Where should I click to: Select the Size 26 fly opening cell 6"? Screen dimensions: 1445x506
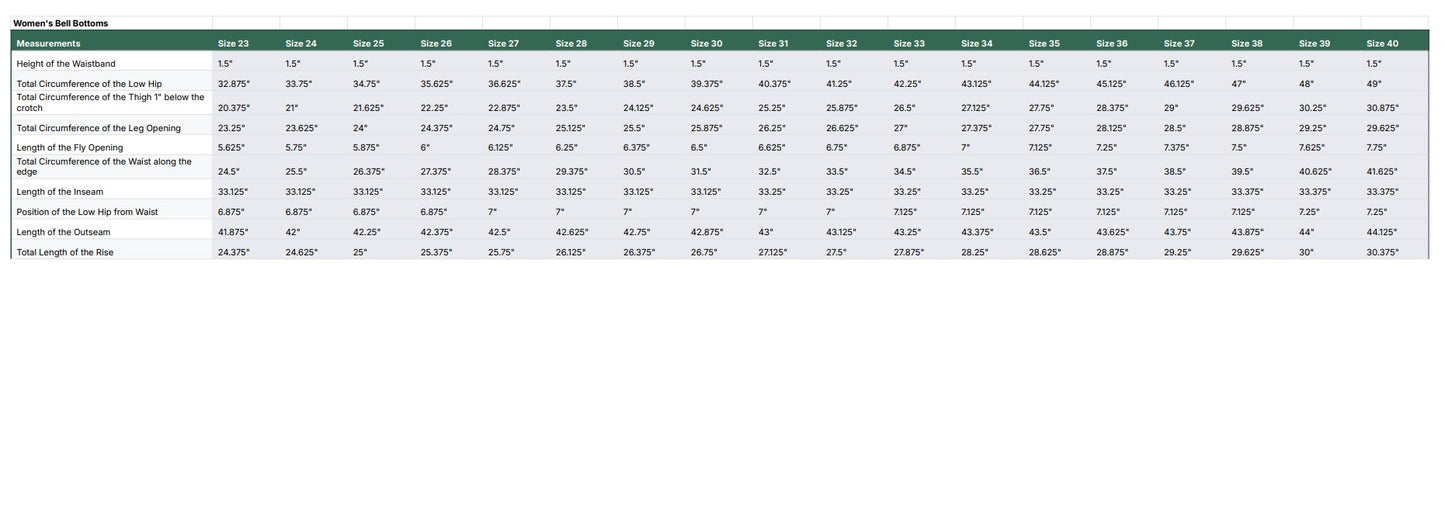(426, 148)
